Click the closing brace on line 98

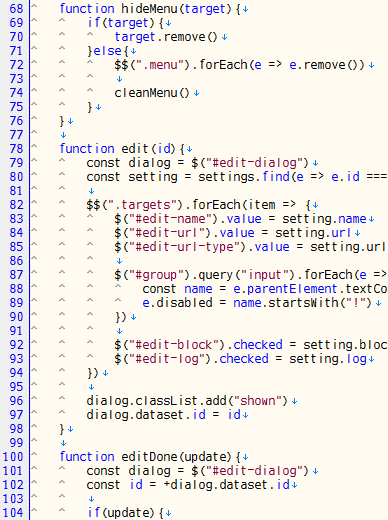[x=62, y=429]
